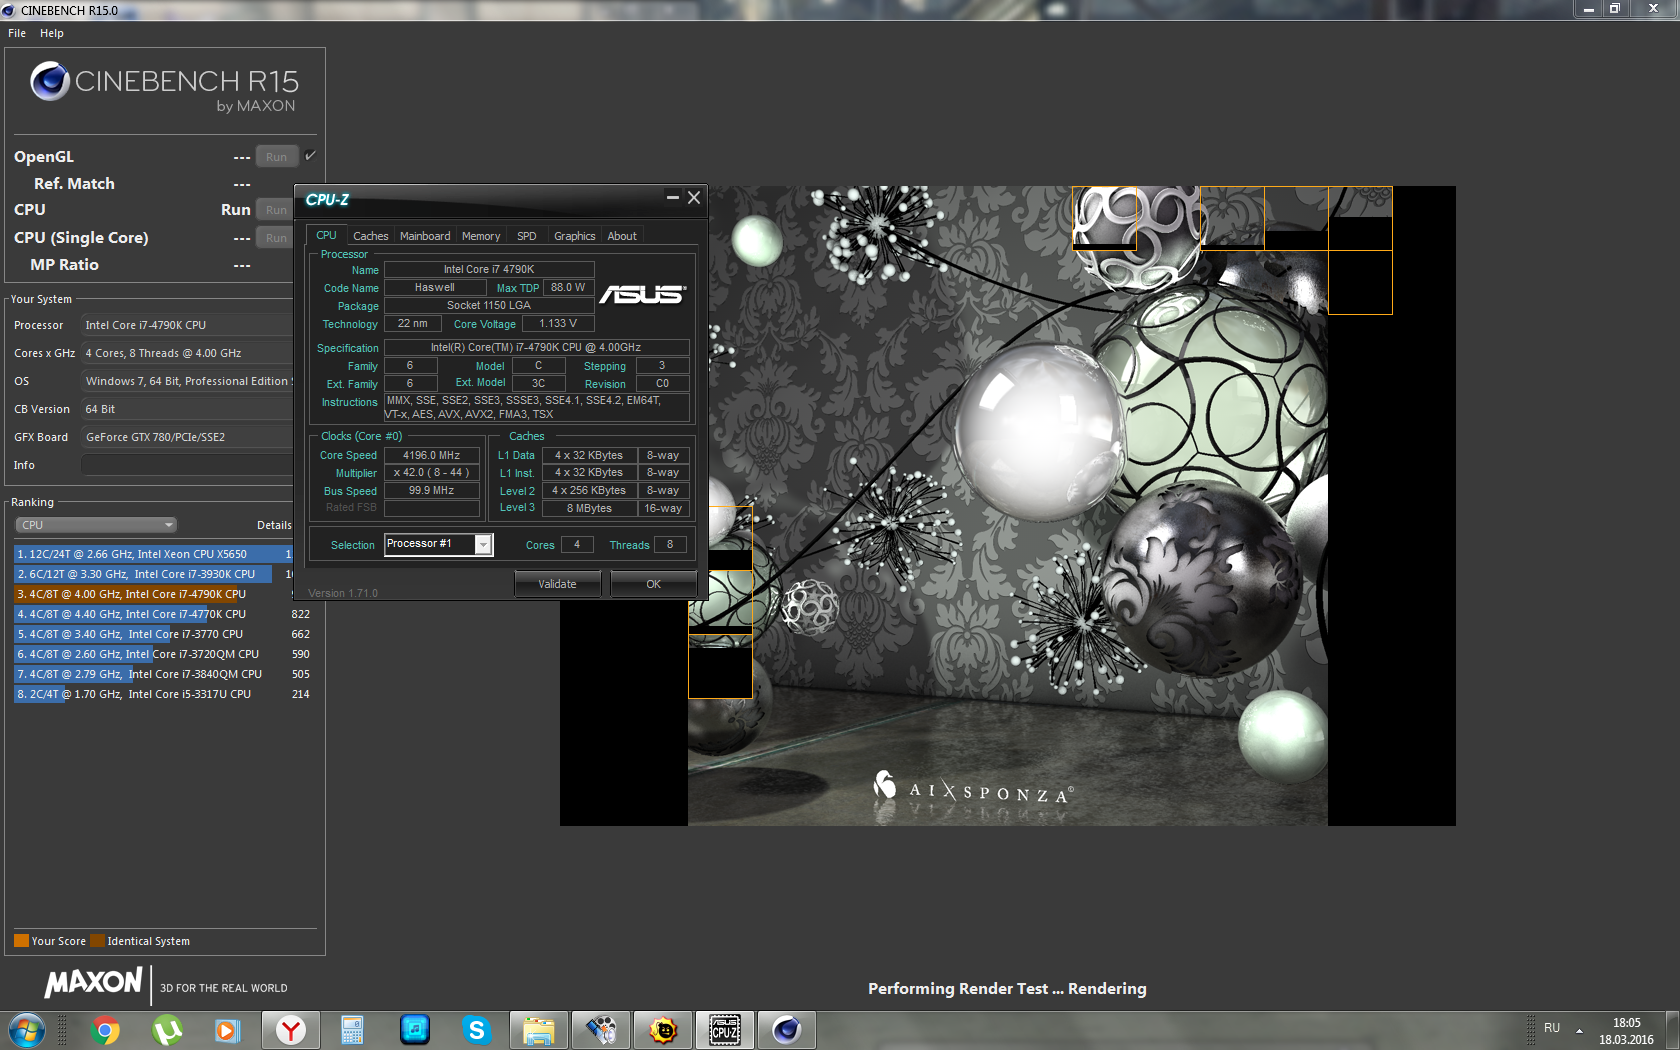Open Yandex Browser from the taskbar

pyautogui.click(x=291, y=1030)
